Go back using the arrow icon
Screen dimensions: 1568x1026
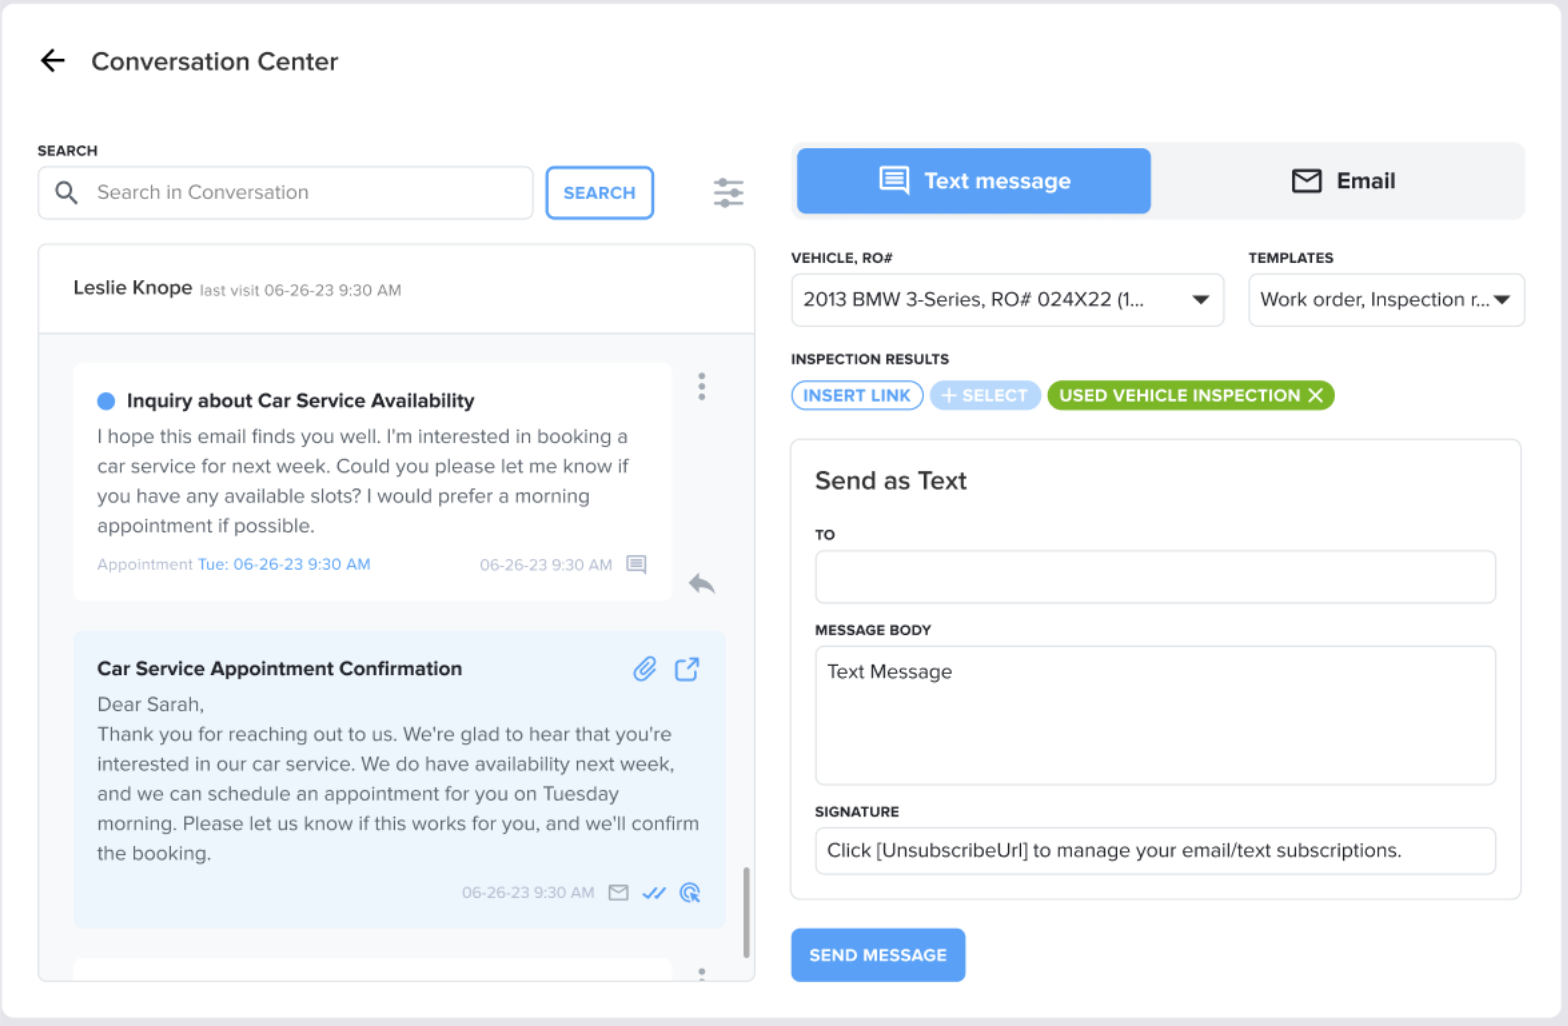coord(53,61)
